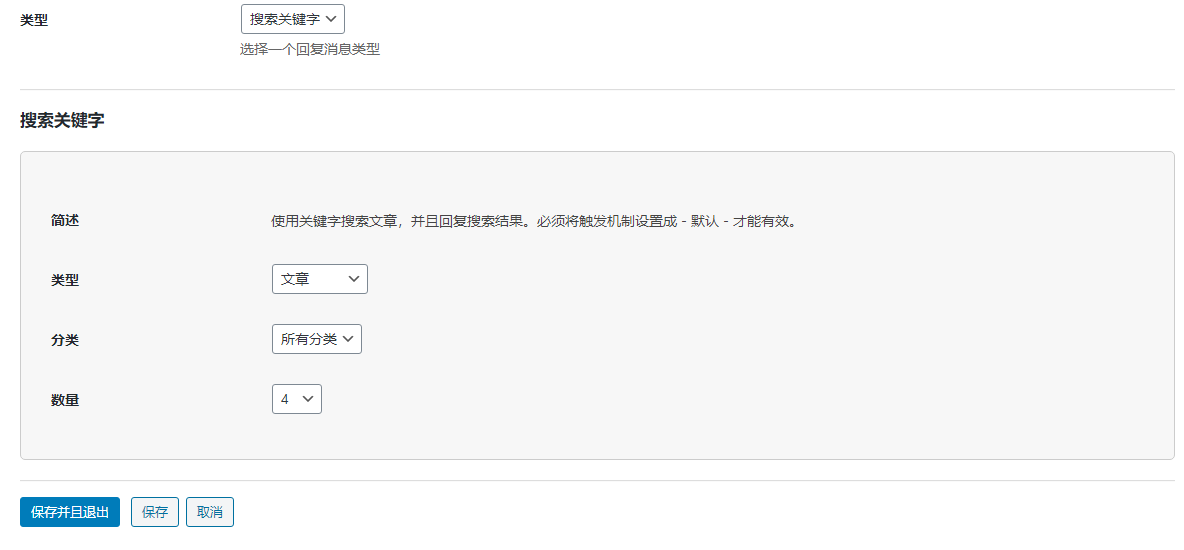
Task: Click the 保存 button
Action: click(155, 512)
